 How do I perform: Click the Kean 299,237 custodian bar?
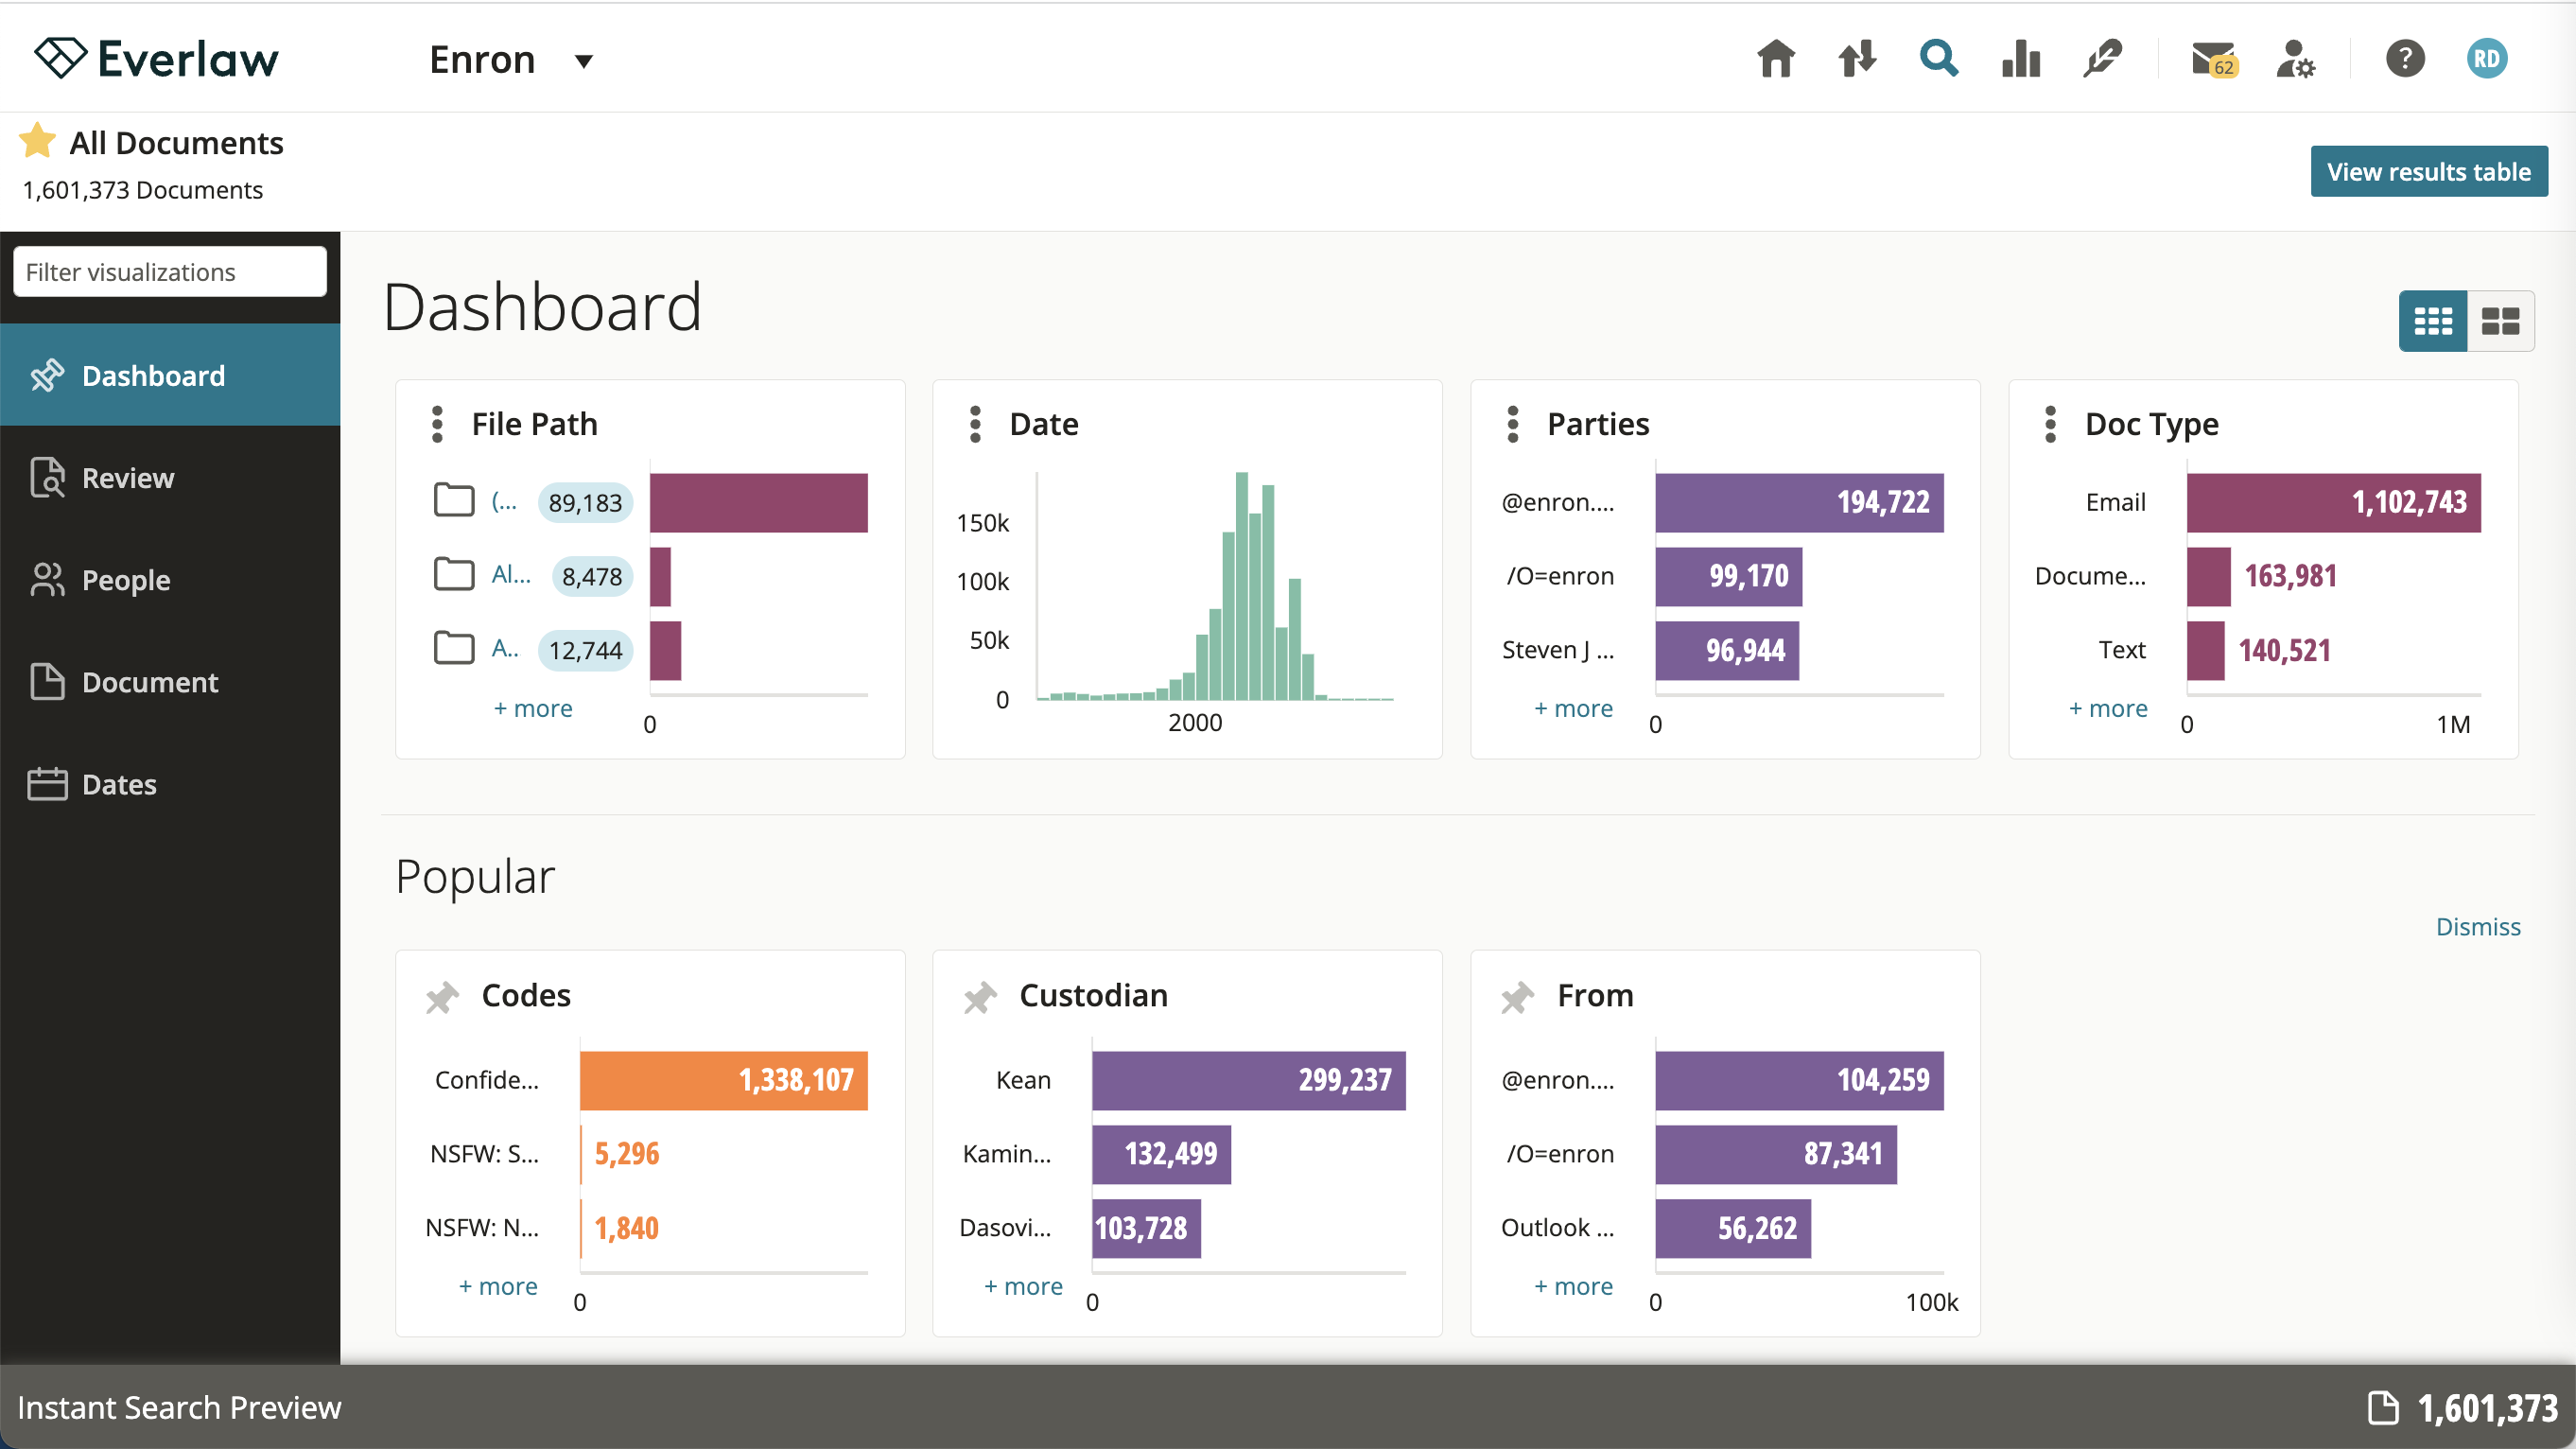click(1249, 1080)
